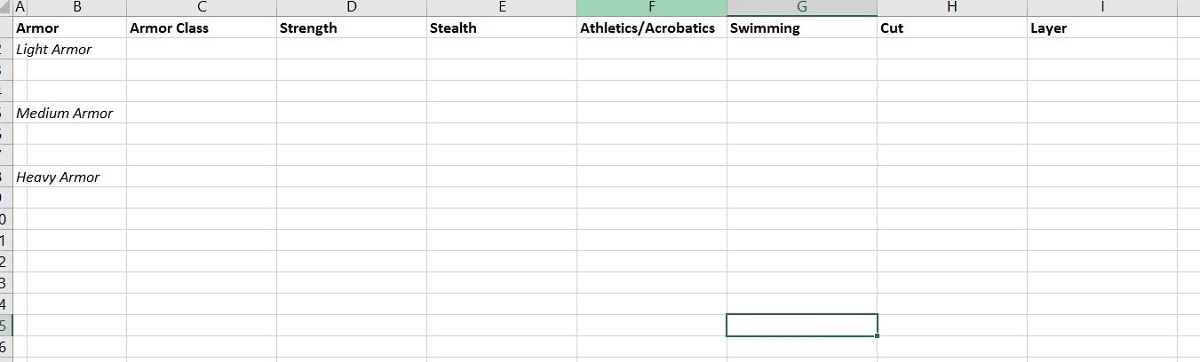Select entire column D via its header
Image resolution: width=1200 pixels, height=362 pixels.
(x=351, y=8)
